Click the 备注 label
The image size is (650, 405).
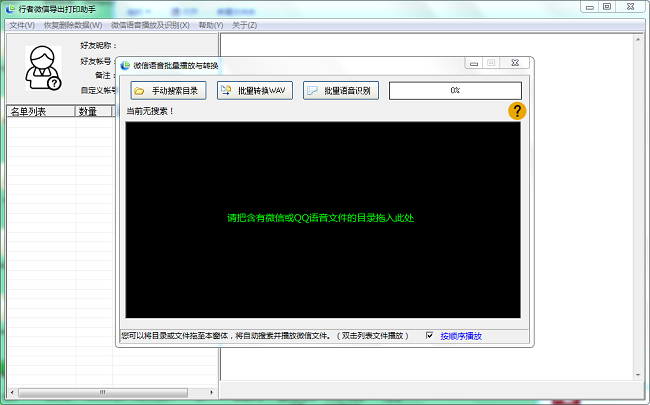105,75
